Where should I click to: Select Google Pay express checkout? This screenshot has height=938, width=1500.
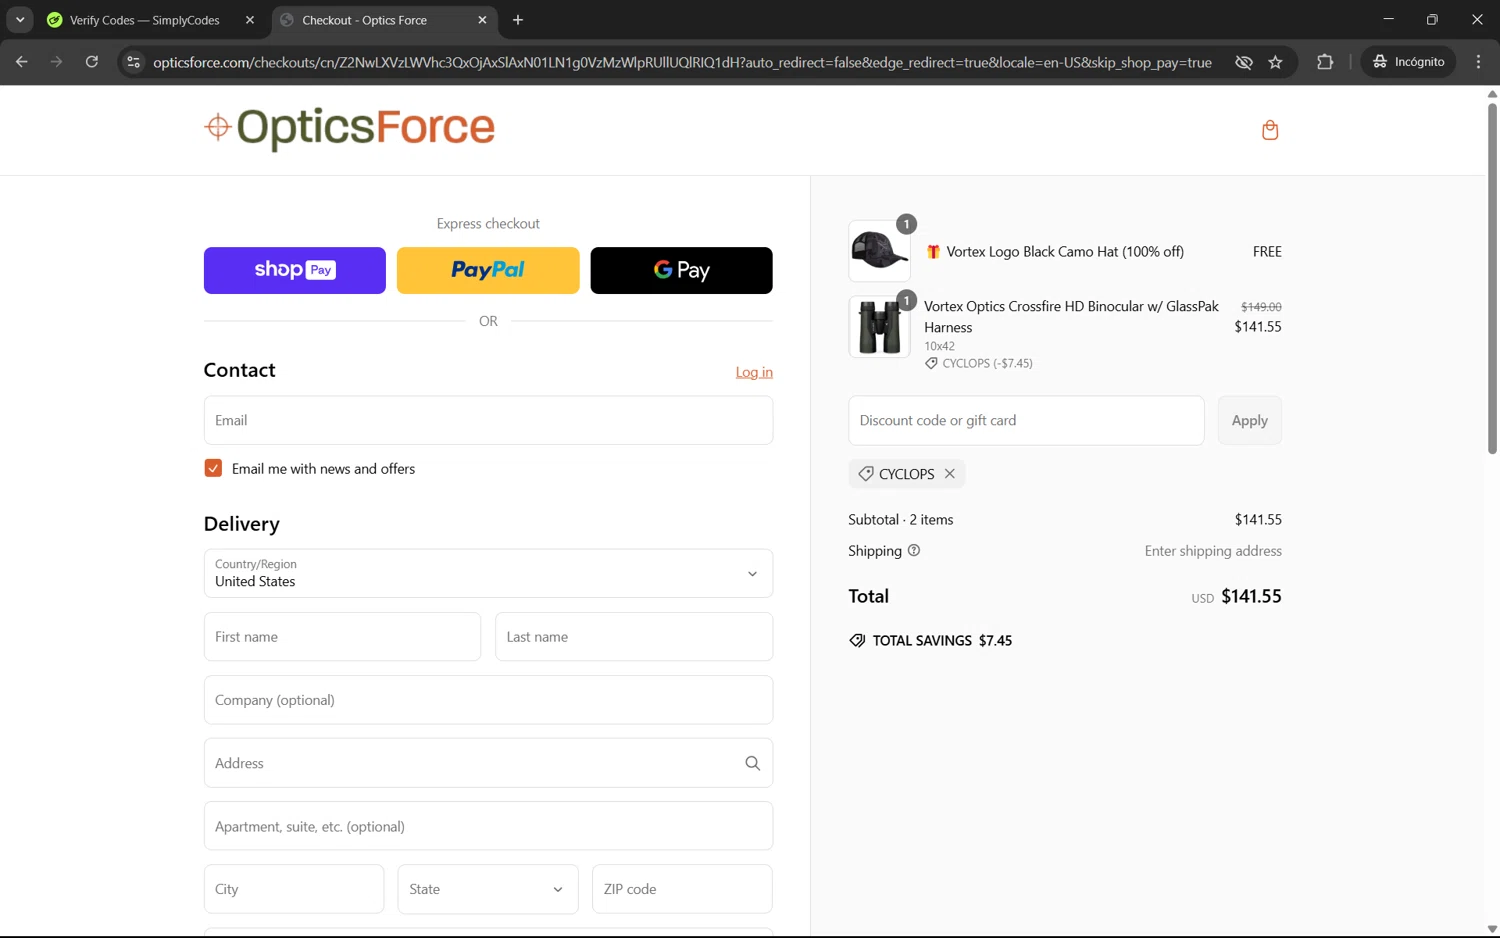[681, 270]
